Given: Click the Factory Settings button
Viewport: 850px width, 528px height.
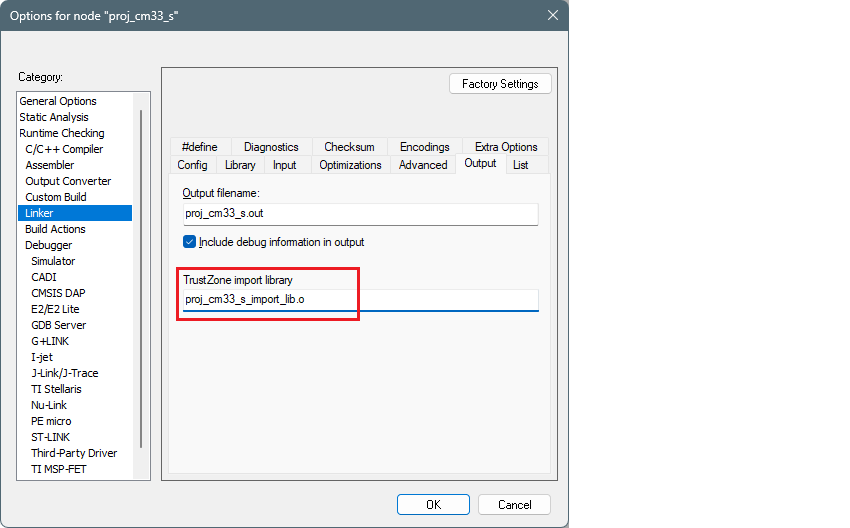Looking at the screenshot, I should coord(500,84).
